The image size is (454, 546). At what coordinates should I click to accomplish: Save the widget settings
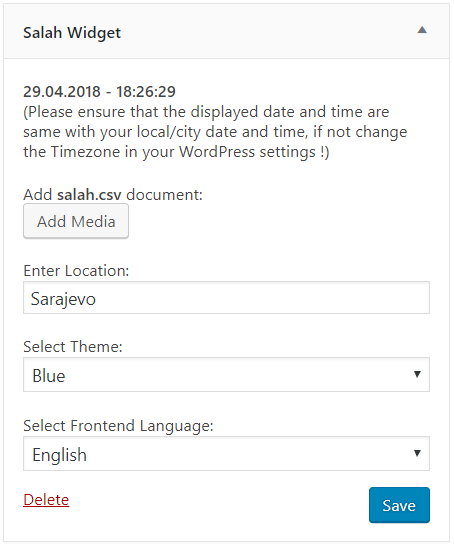click(399, 505)
